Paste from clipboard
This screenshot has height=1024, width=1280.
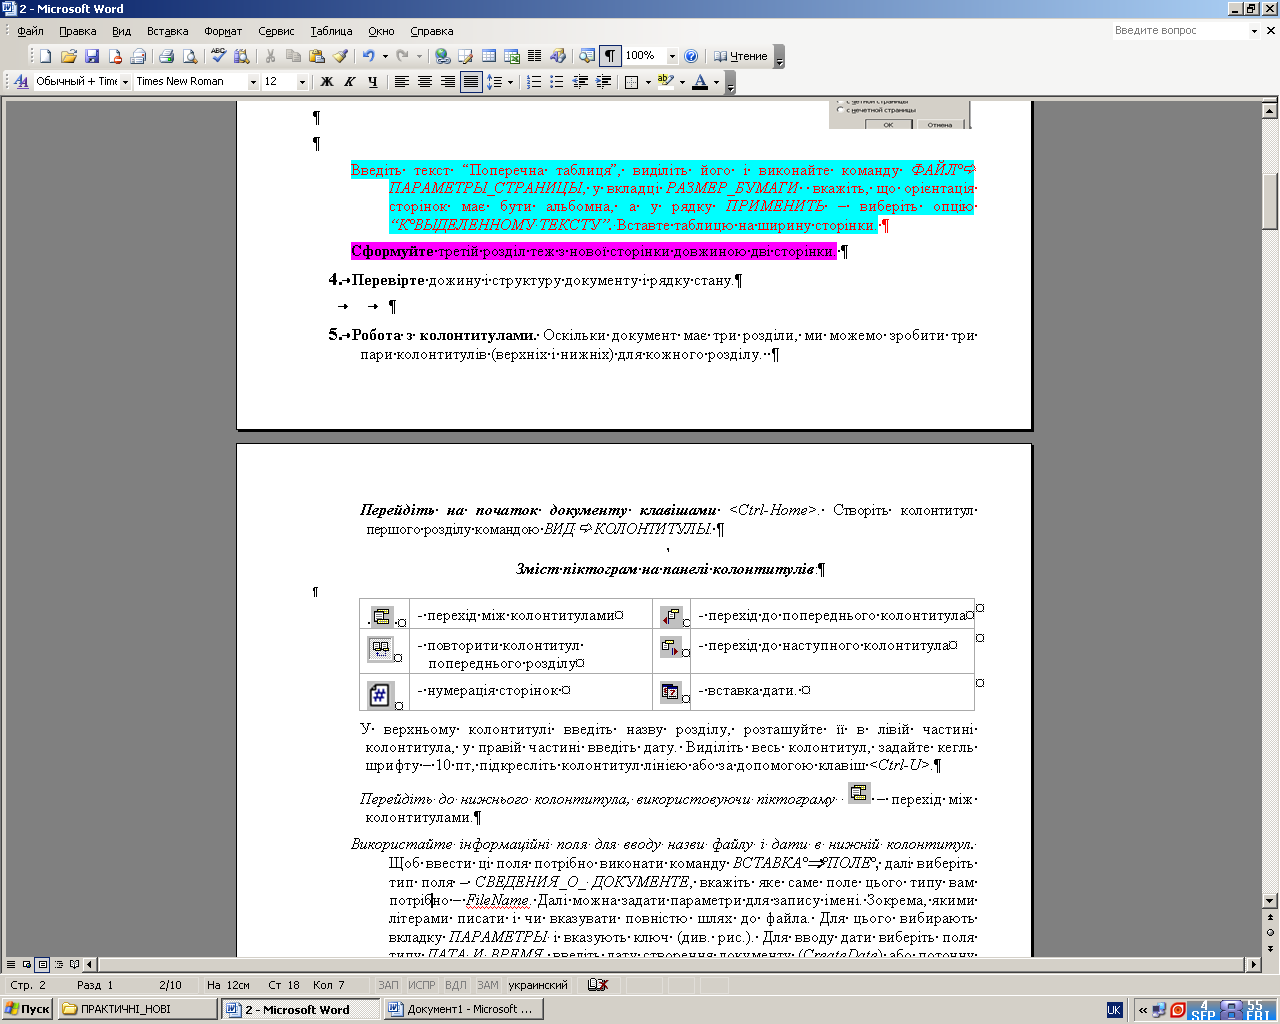click(x=317, y=56)
